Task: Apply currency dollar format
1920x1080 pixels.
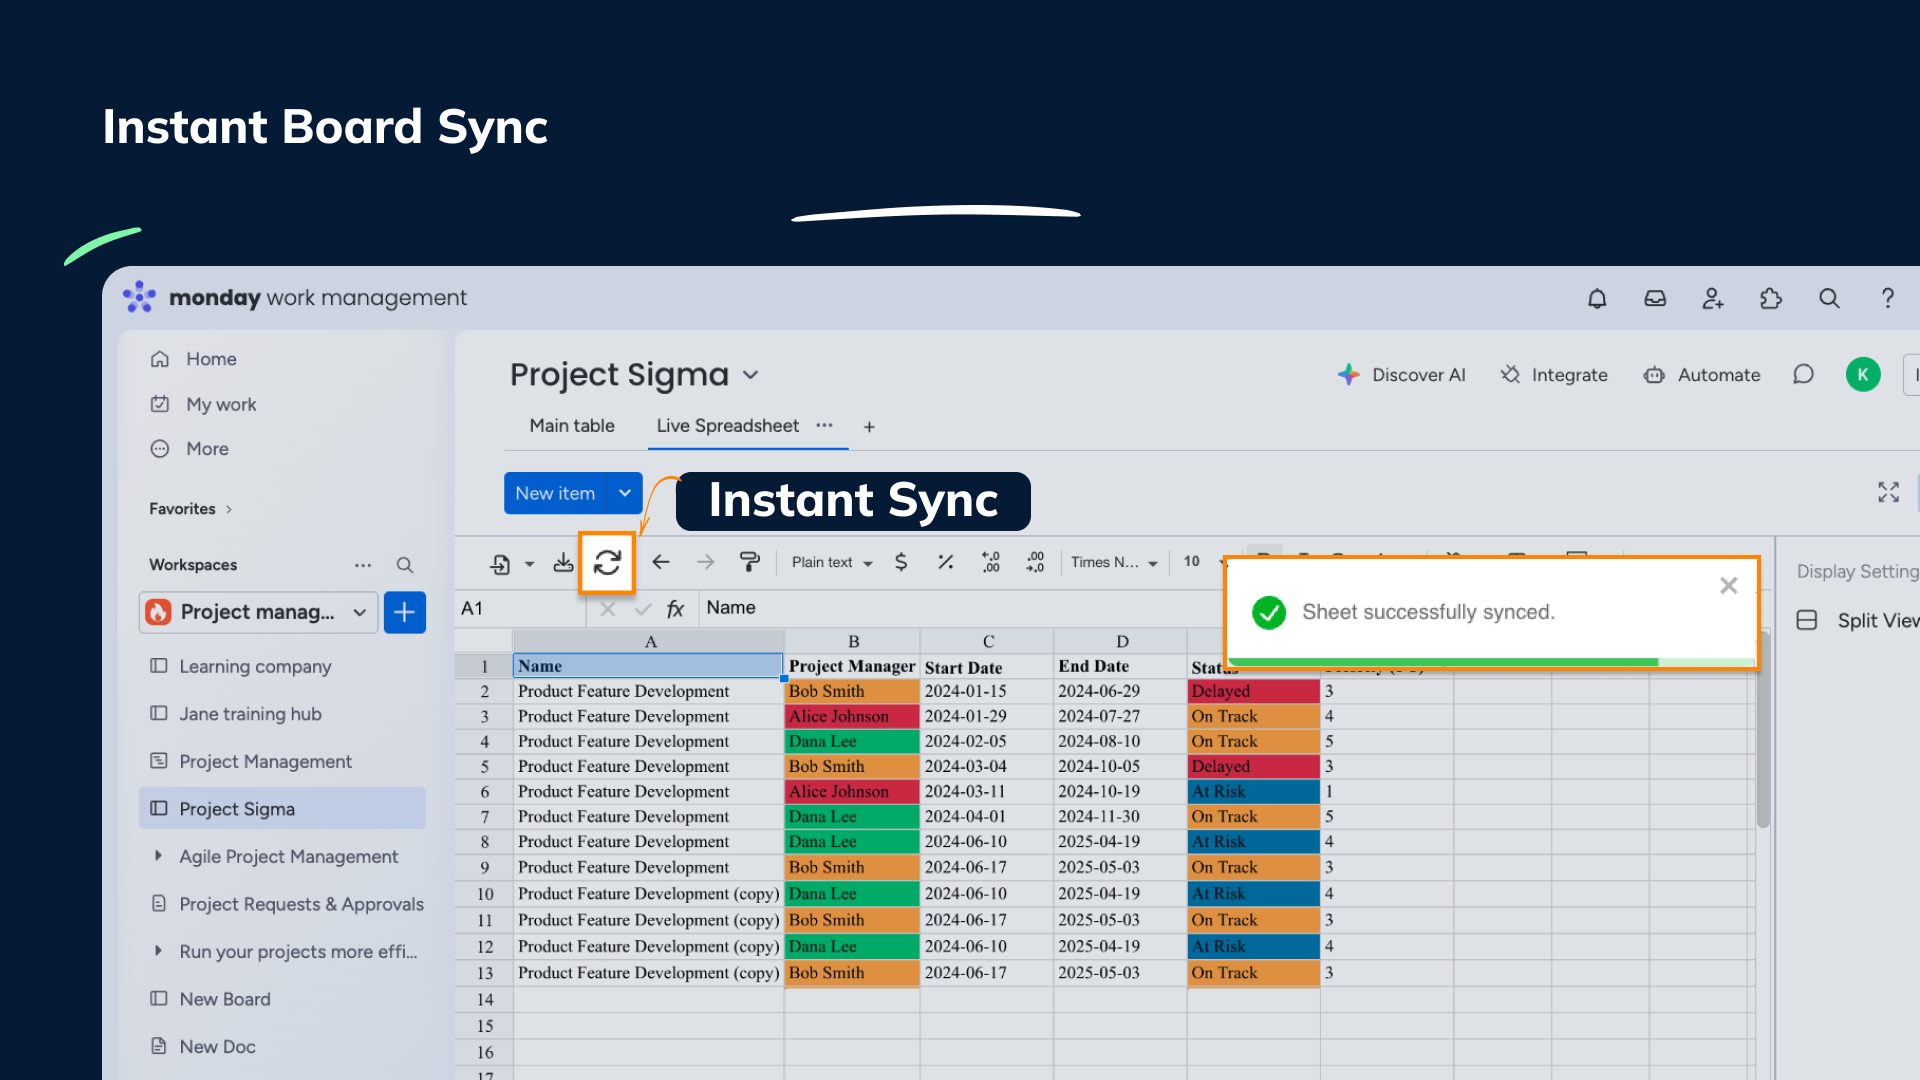Action: click(901, 562)
